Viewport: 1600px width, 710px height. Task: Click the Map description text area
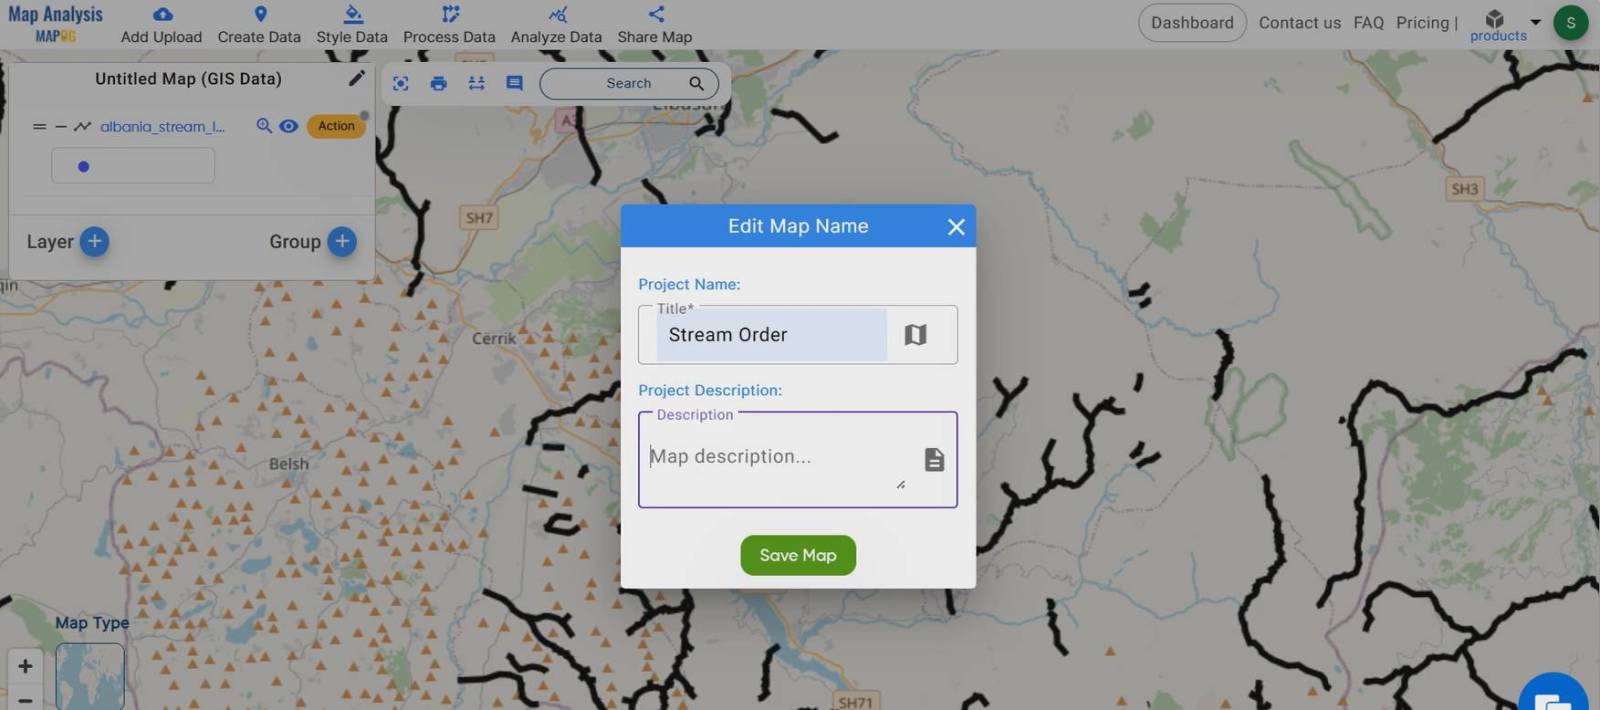click(x=775, y=457)
